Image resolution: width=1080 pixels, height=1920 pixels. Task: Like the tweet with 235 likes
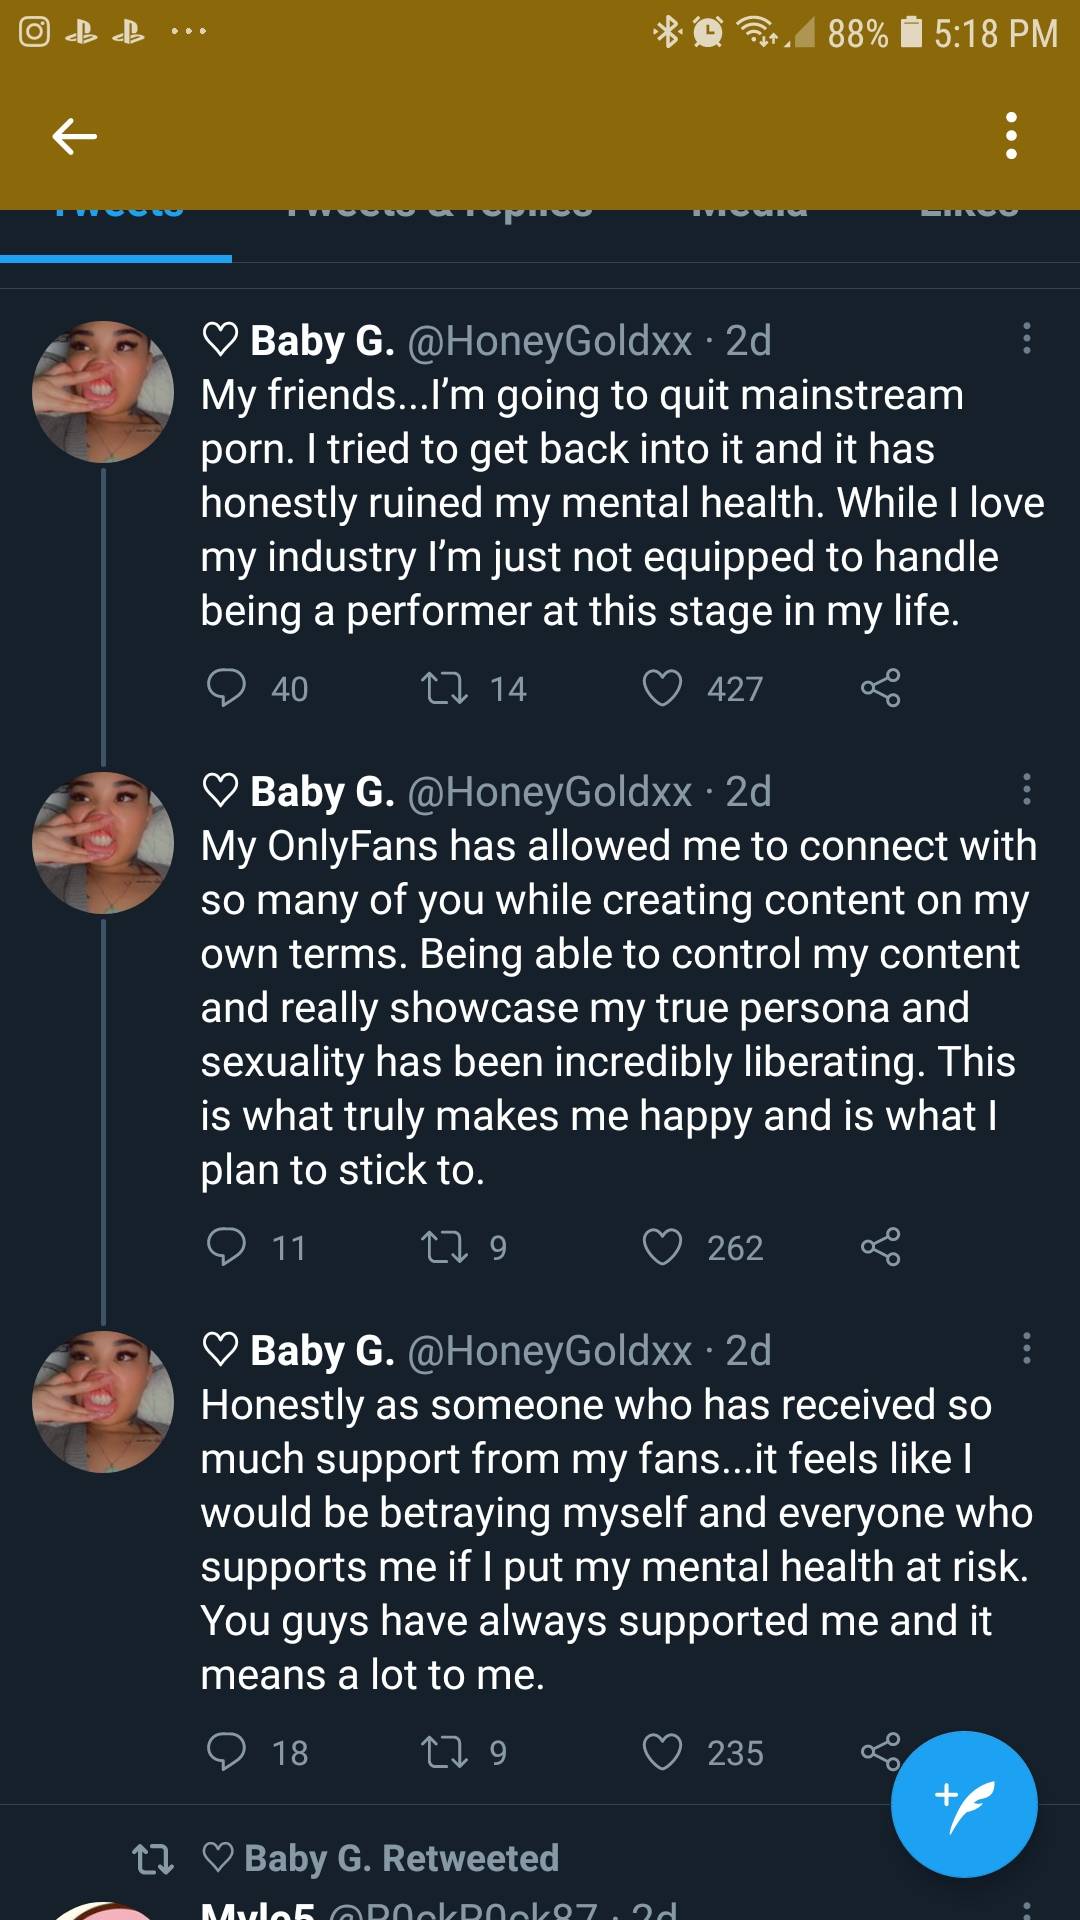(x=662, y=1752)
